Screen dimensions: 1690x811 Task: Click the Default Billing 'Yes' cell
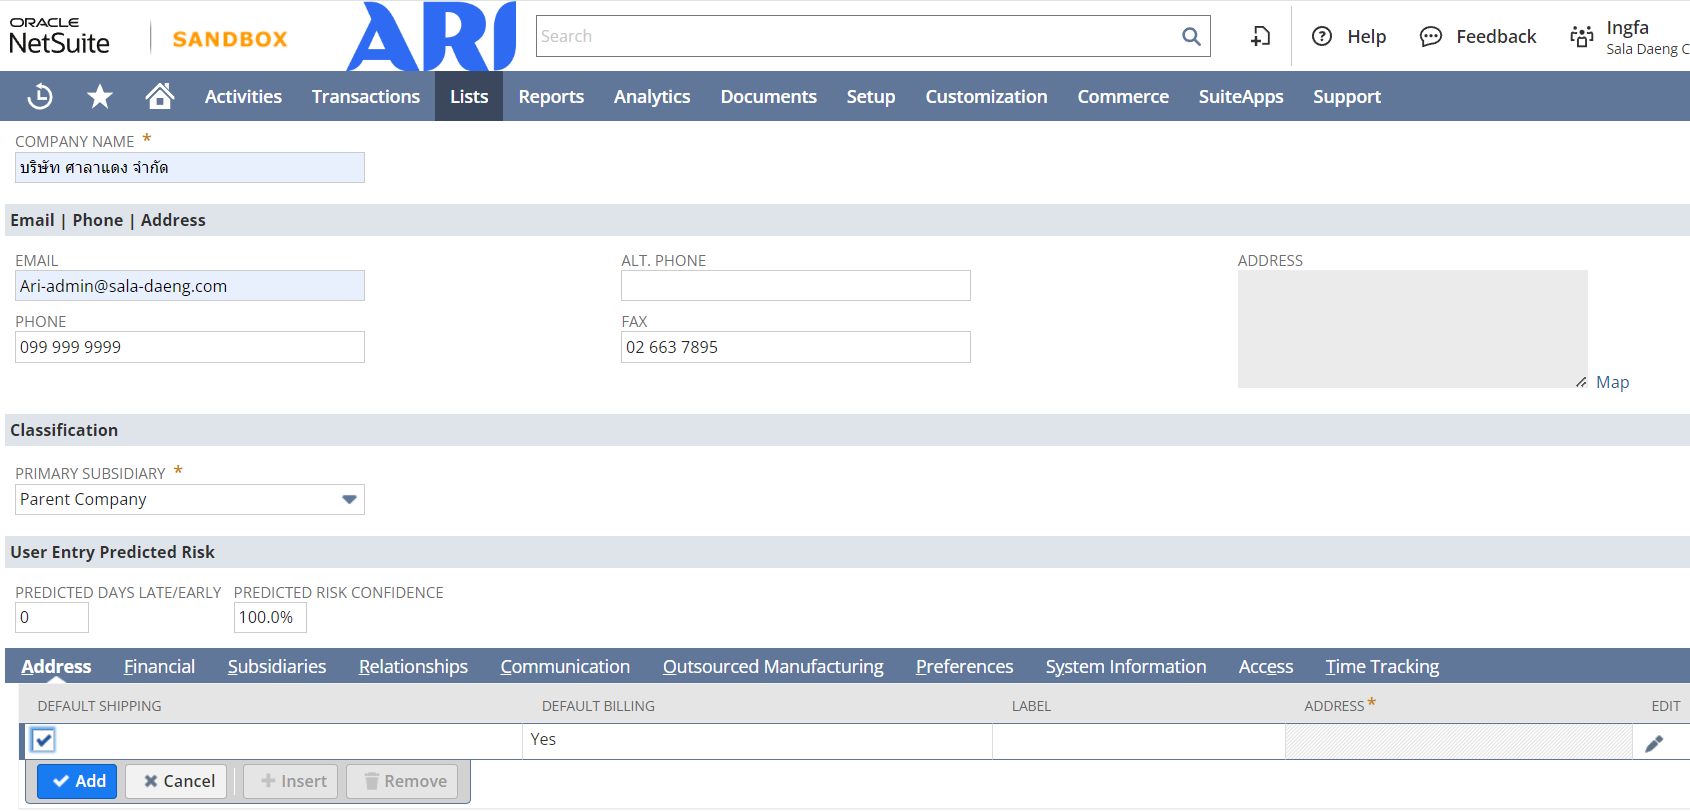click(757, 741)
